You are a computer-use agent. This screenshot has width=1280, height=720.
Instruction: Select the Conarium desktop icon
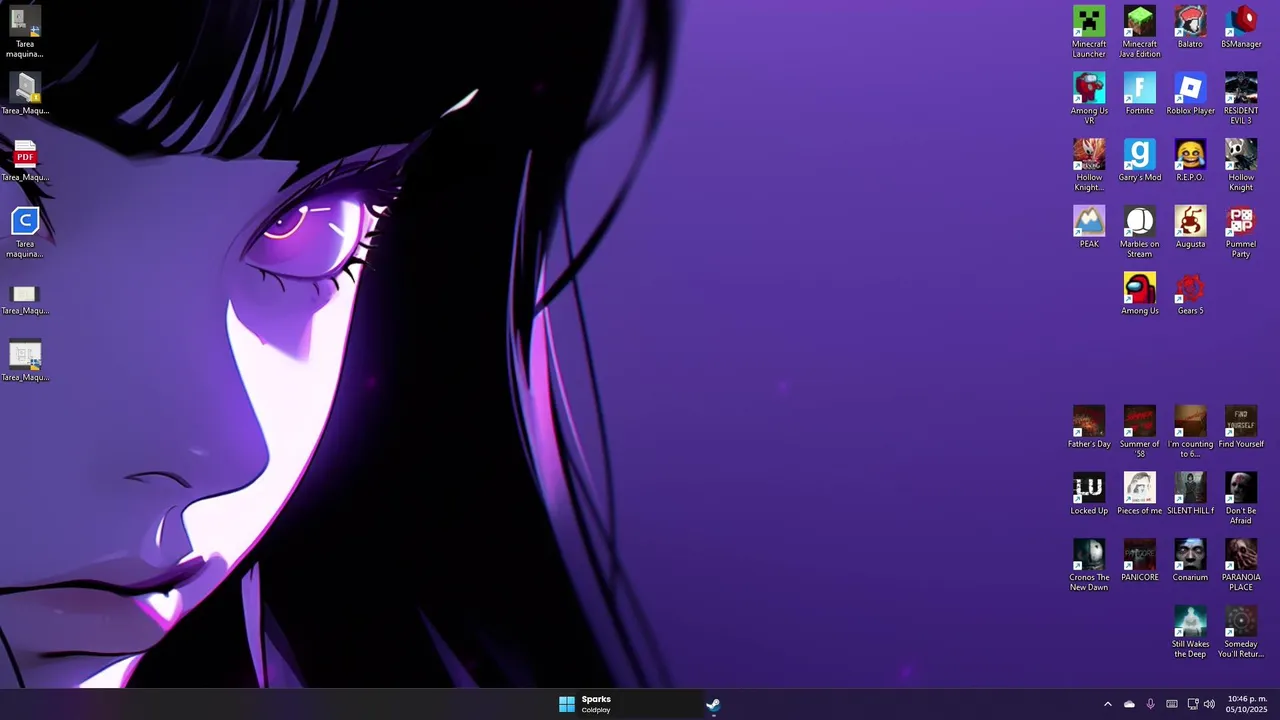[x=1190, y=561]
